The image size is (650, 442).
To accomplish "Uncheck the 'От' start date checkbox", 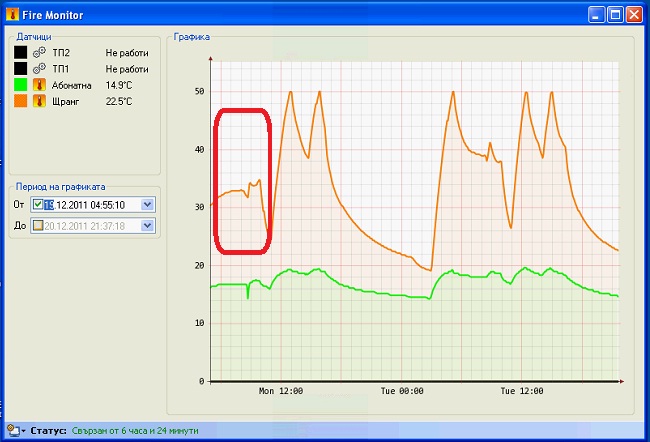I will pos(38,205).
